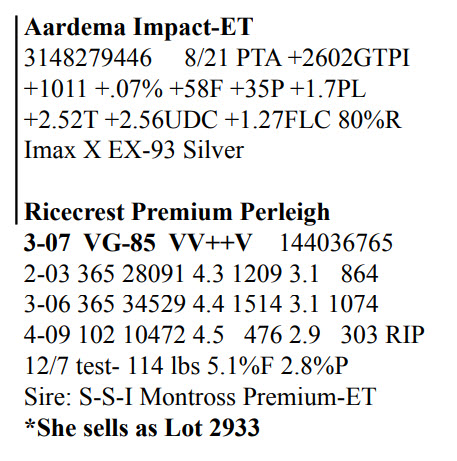Click the +2602GTPI value
The height and width of the screenshot is (461, 457).
[x=349, y=58]
